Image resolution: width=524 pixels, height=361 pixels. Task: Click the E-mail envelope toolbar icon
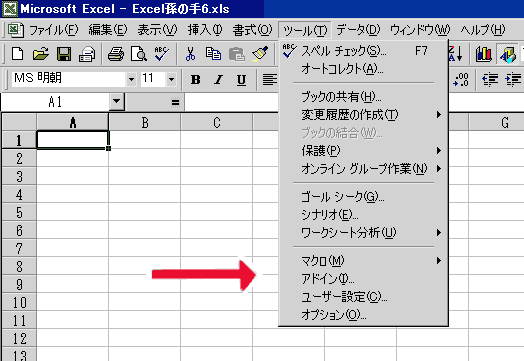[x=87, y=54]
